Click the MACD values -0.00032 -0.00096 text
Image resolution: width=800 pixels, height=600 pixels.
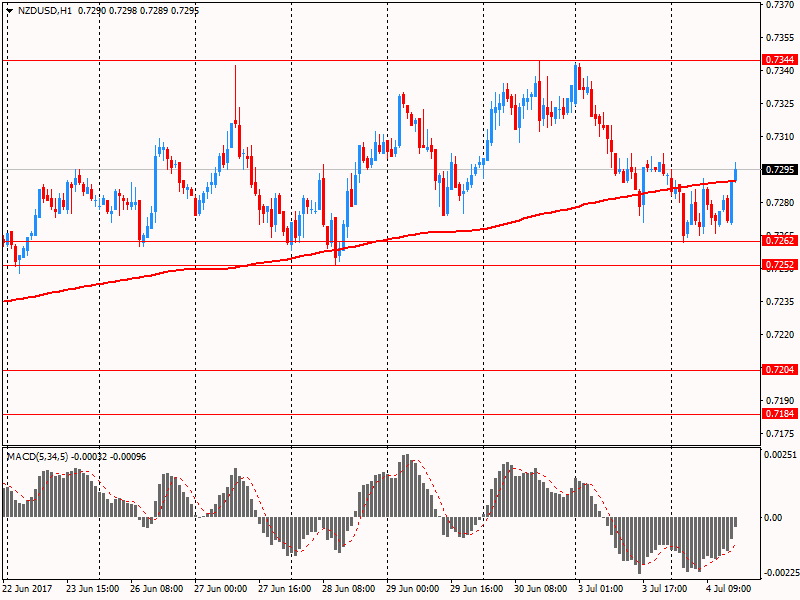[109, 456]
